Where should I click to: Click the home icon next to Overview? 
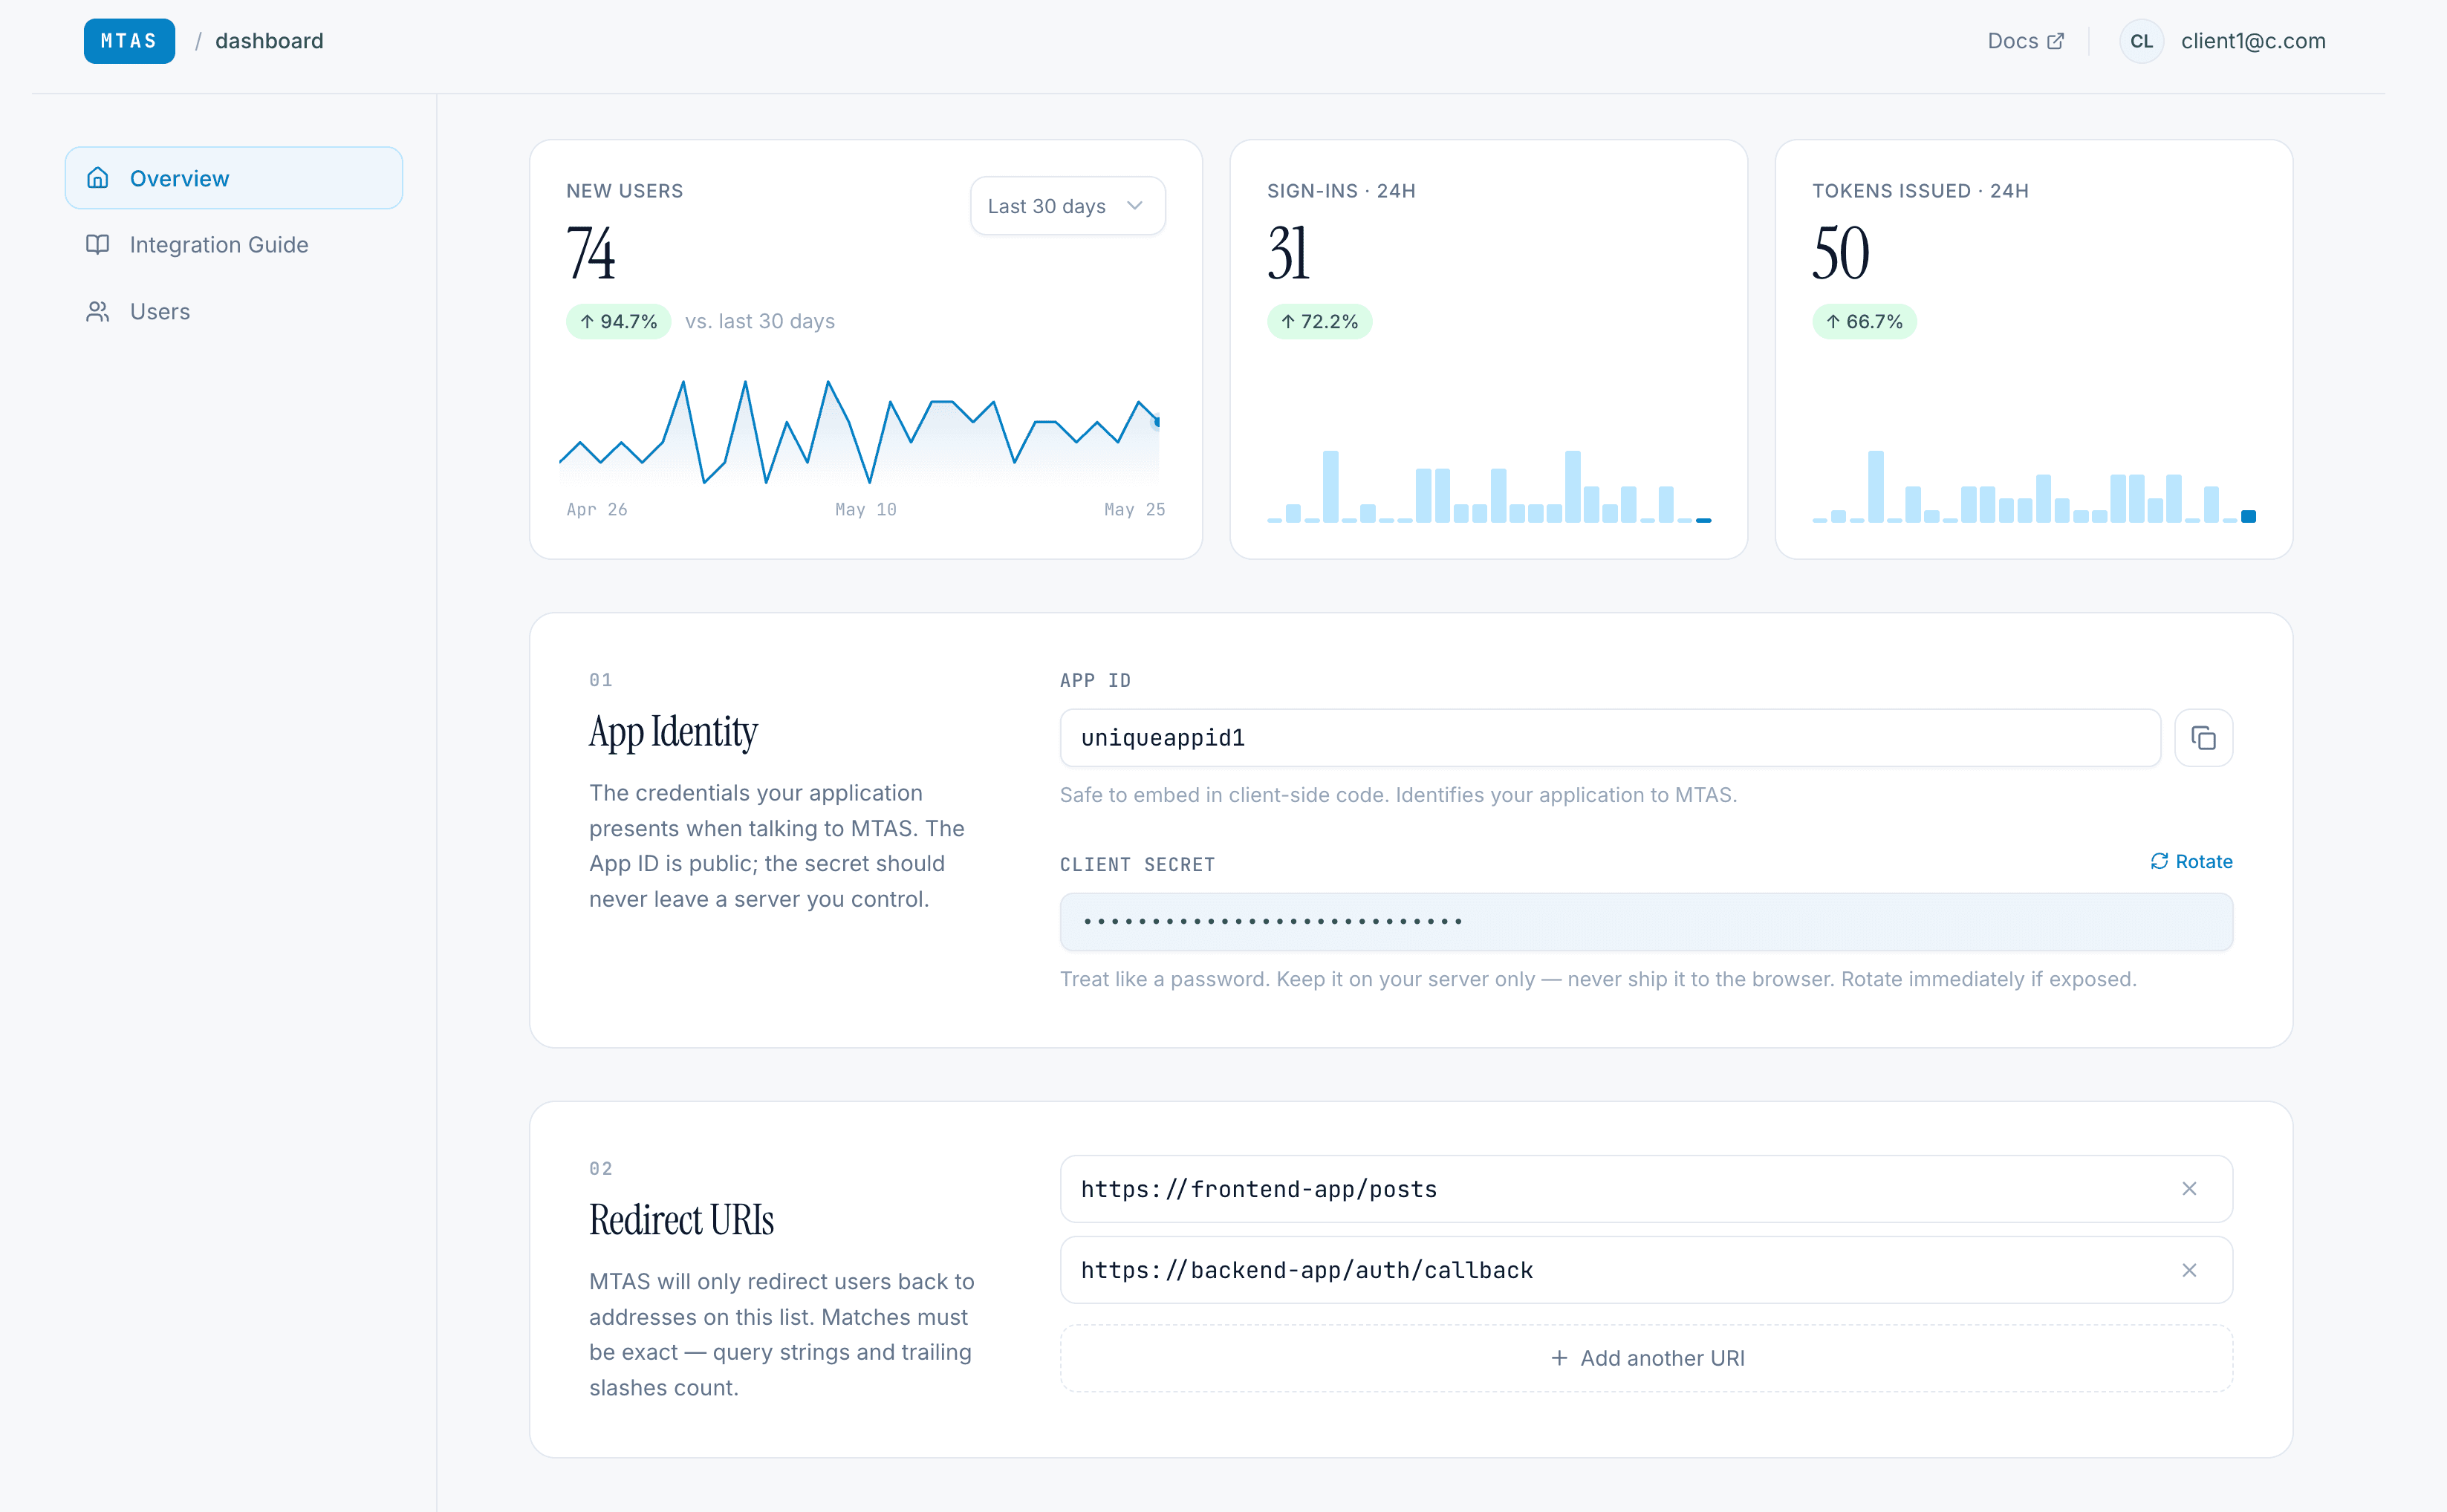click(97, 178)
